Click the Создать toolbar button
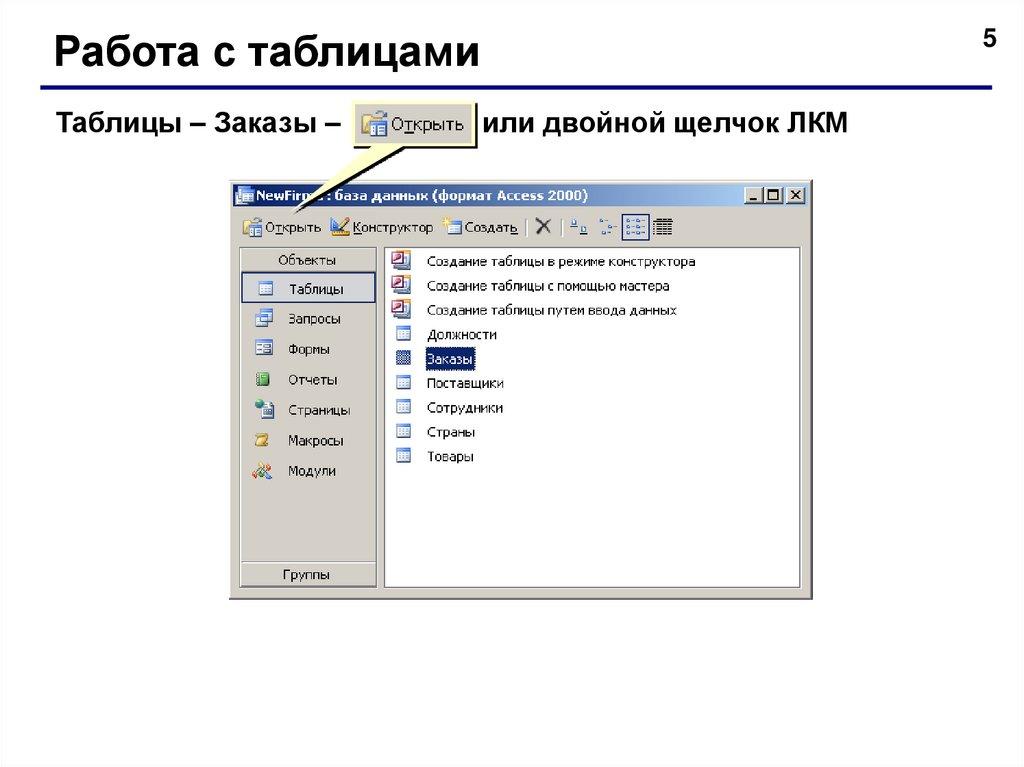1024x767 pixels. 481,227
